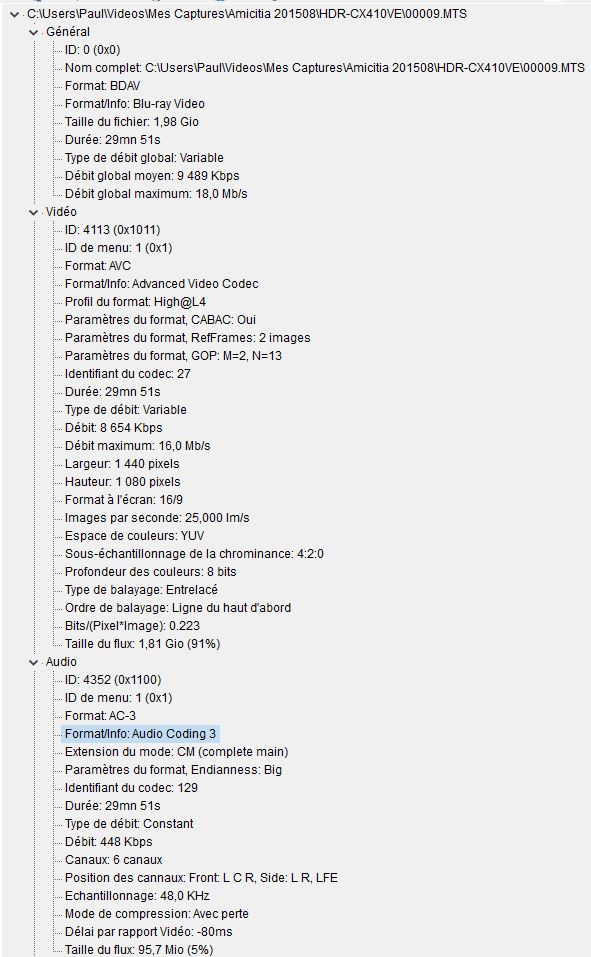Viewport: 591px width, 957px height.
Task: Select Canaux: 6 canaux
Action: click(x=114, y=861)
